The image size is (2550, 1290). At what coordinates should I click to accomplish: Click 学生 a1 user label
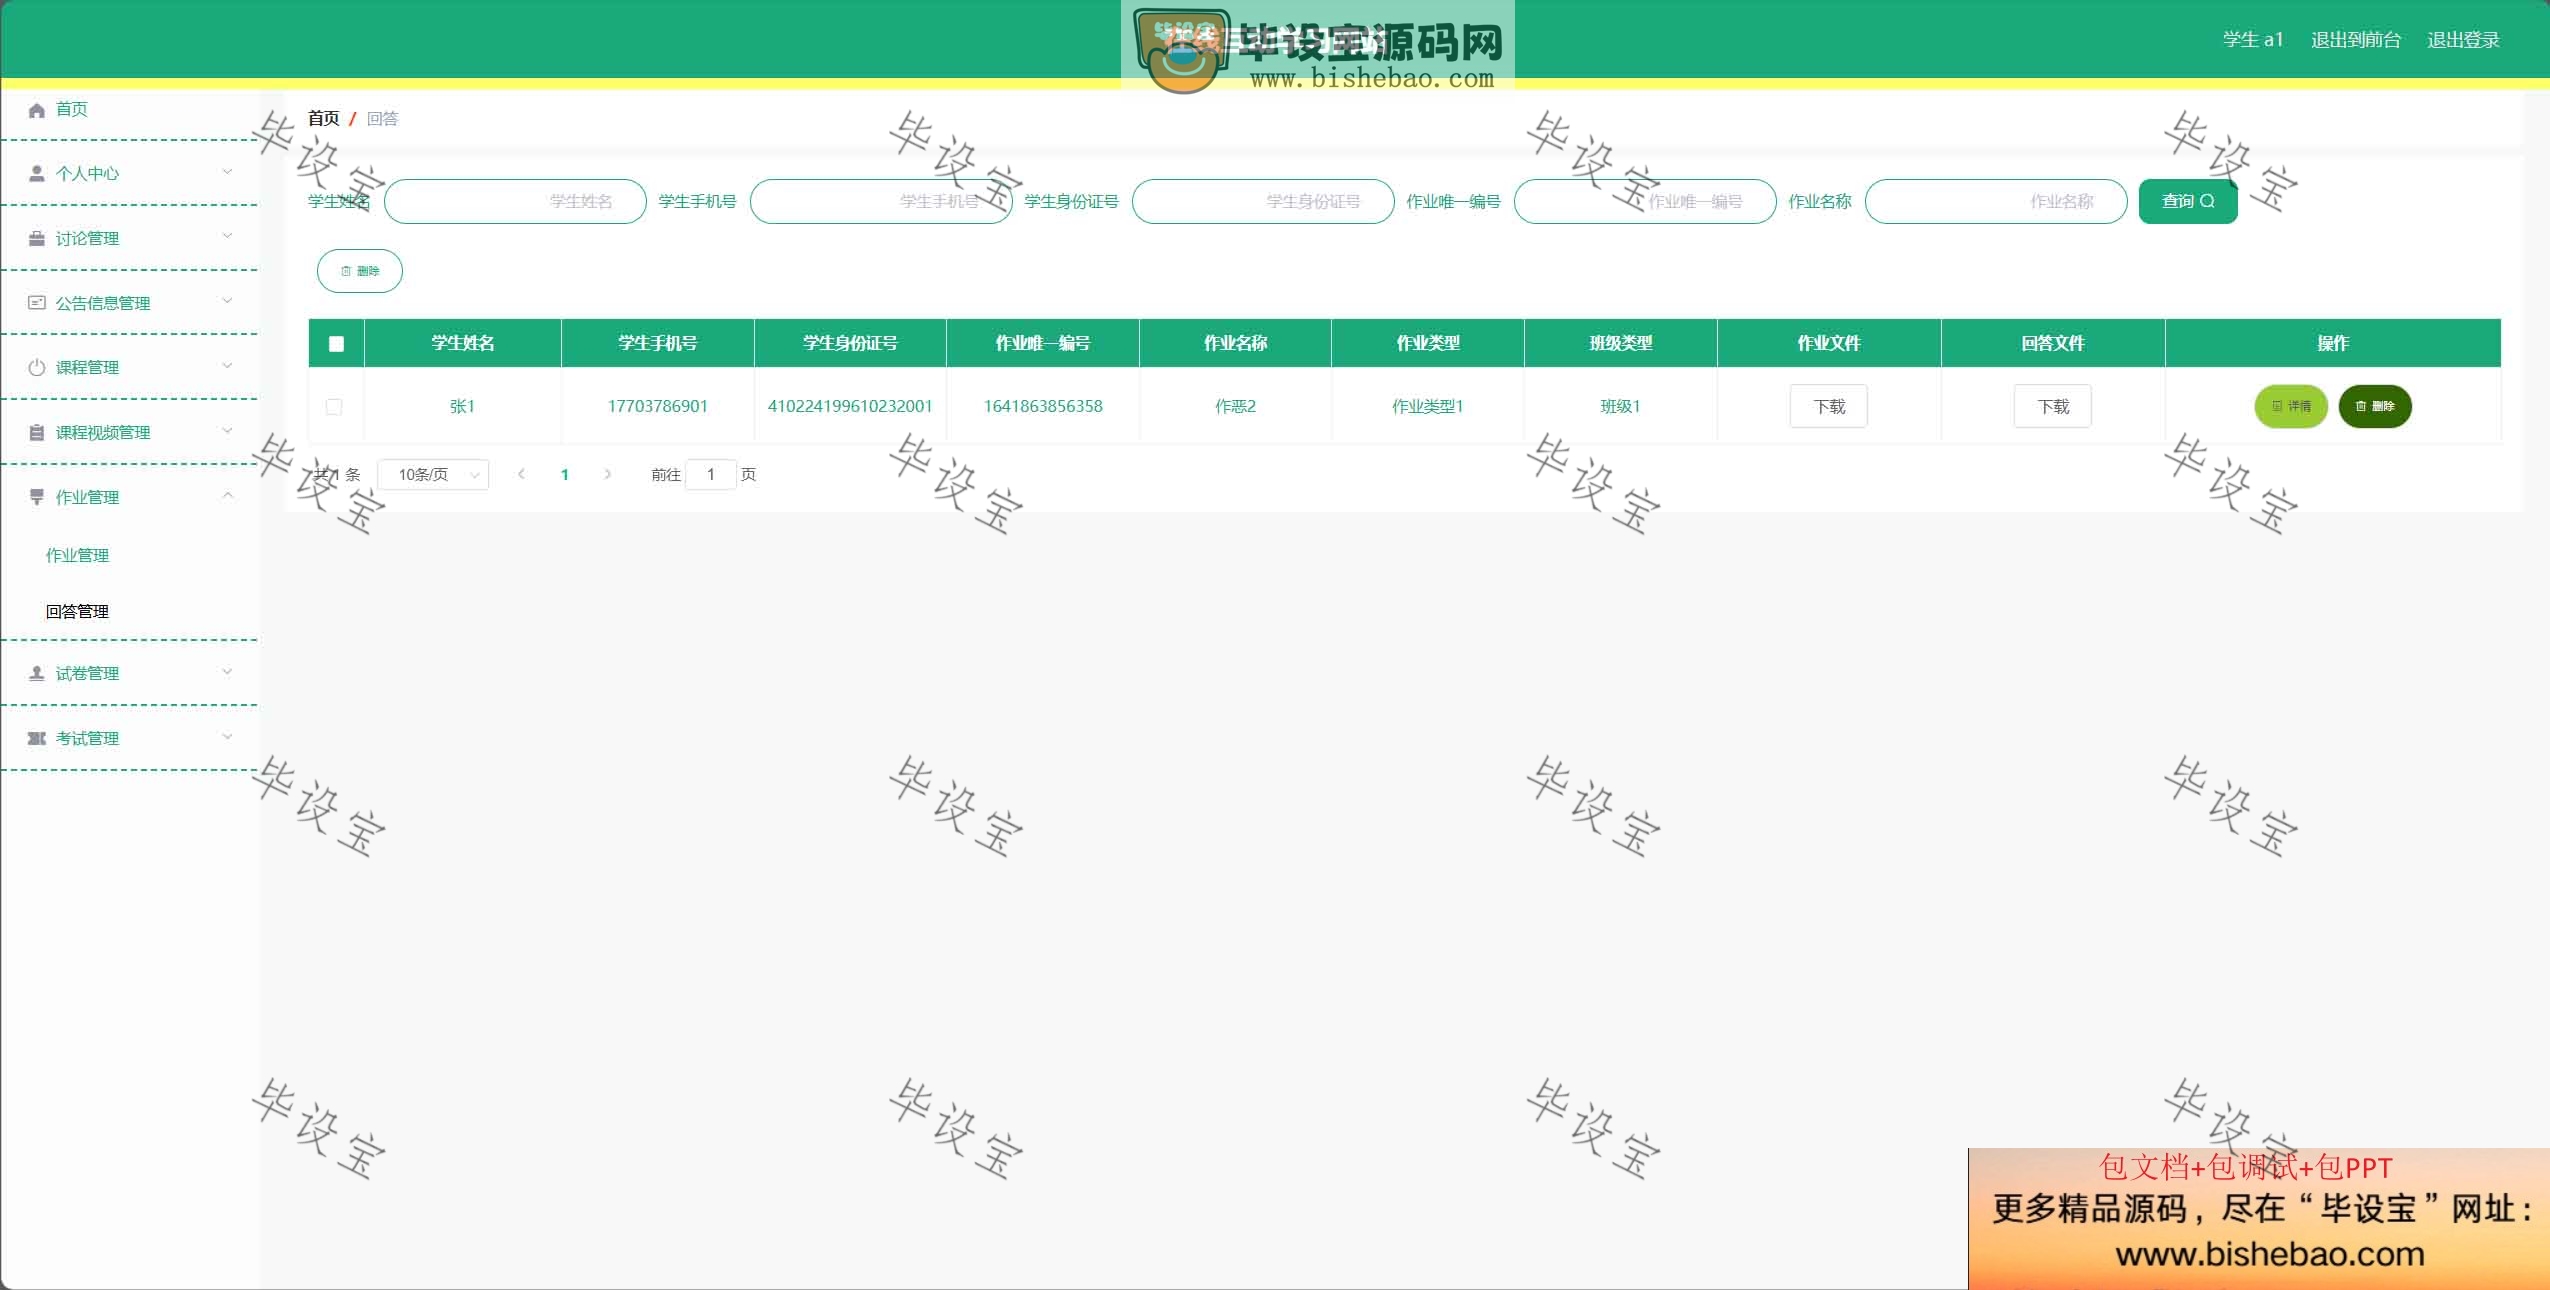[x=2253, y=40]
